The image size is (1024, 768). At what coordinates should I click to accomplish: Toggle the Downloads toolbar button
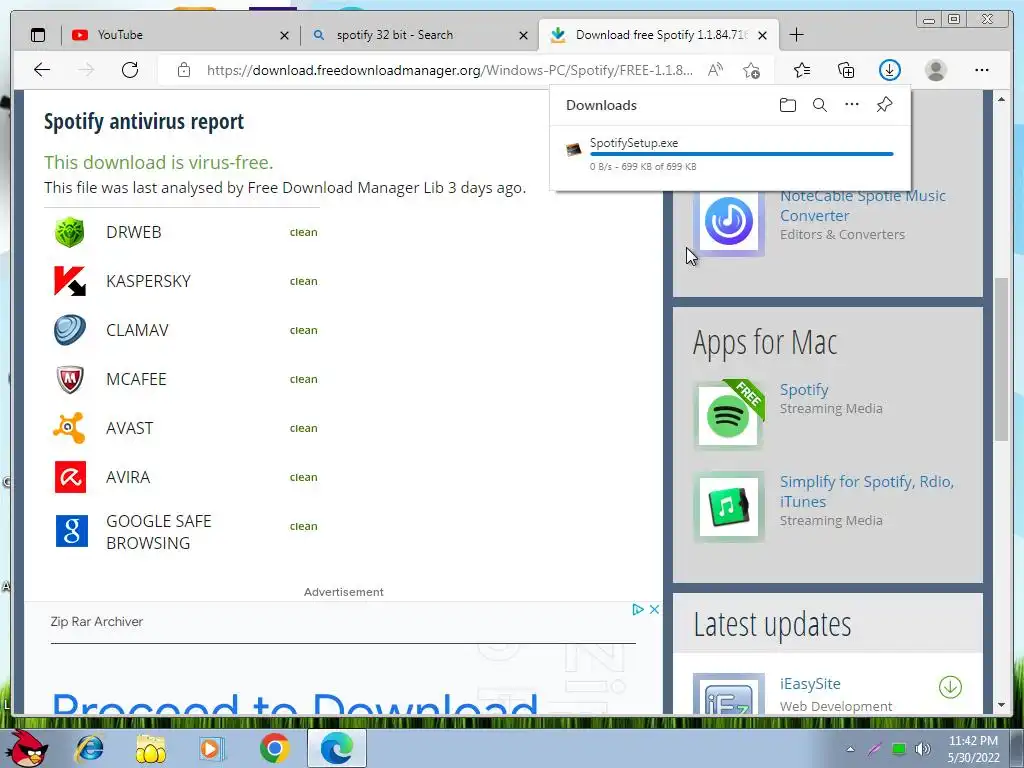click(889, 70)
